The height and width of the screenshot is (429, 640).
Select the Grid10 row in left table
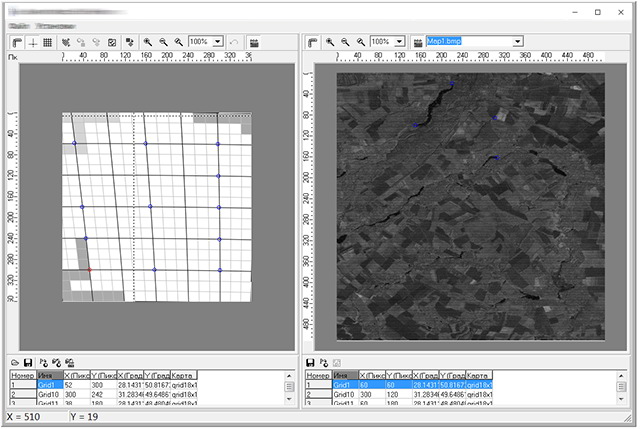[104, 395]
